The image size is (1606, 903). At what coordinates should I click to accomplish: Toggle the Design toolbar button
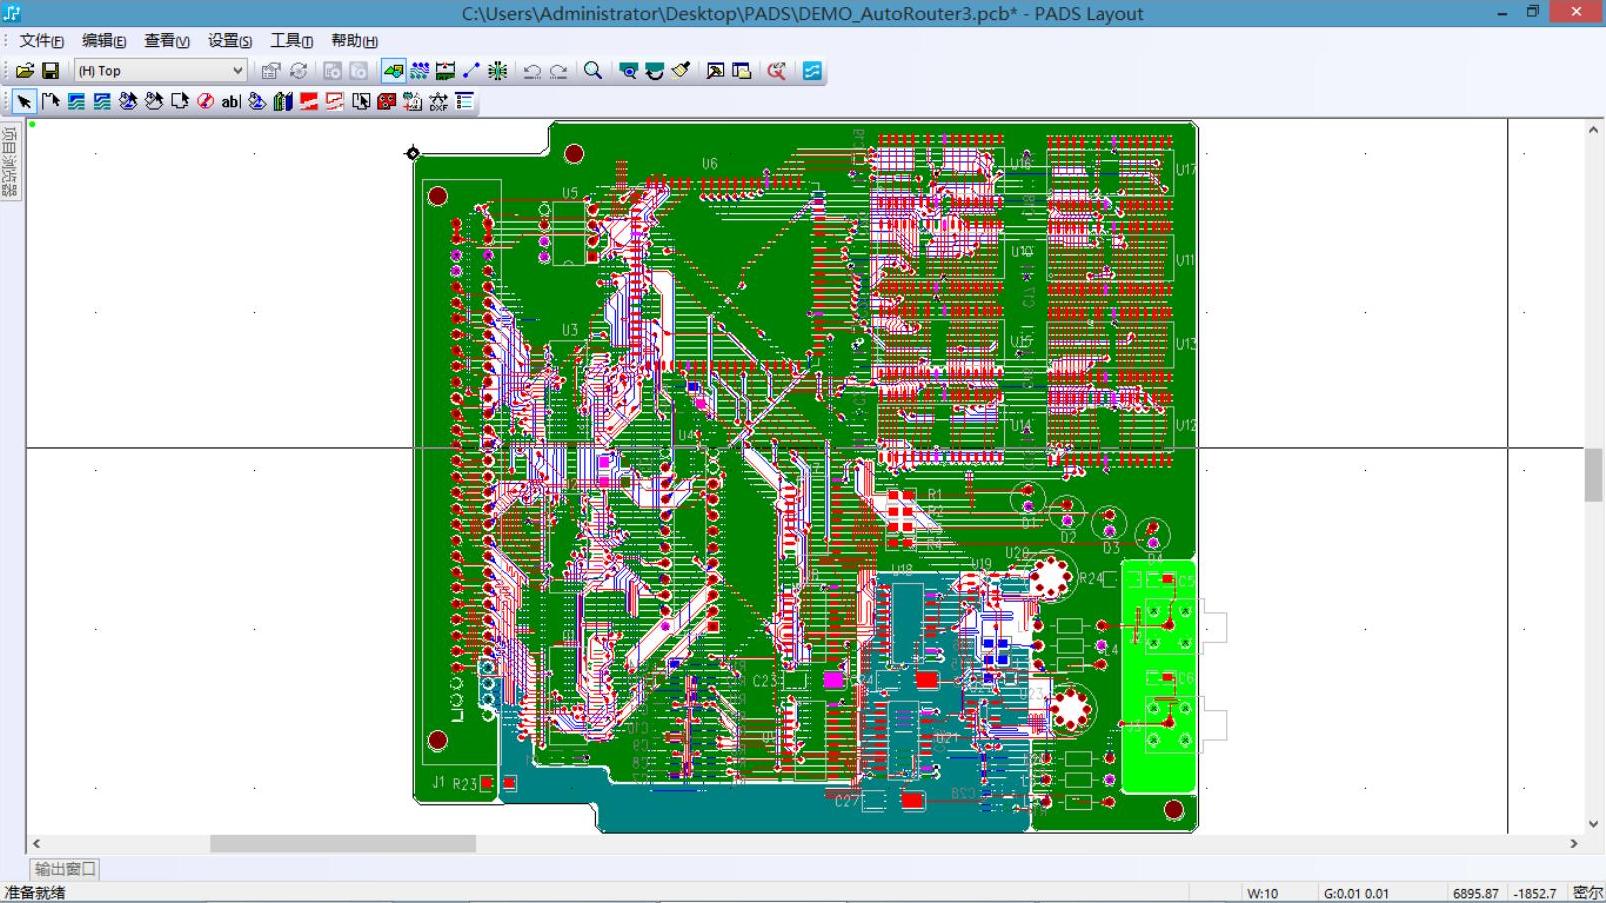420,71
